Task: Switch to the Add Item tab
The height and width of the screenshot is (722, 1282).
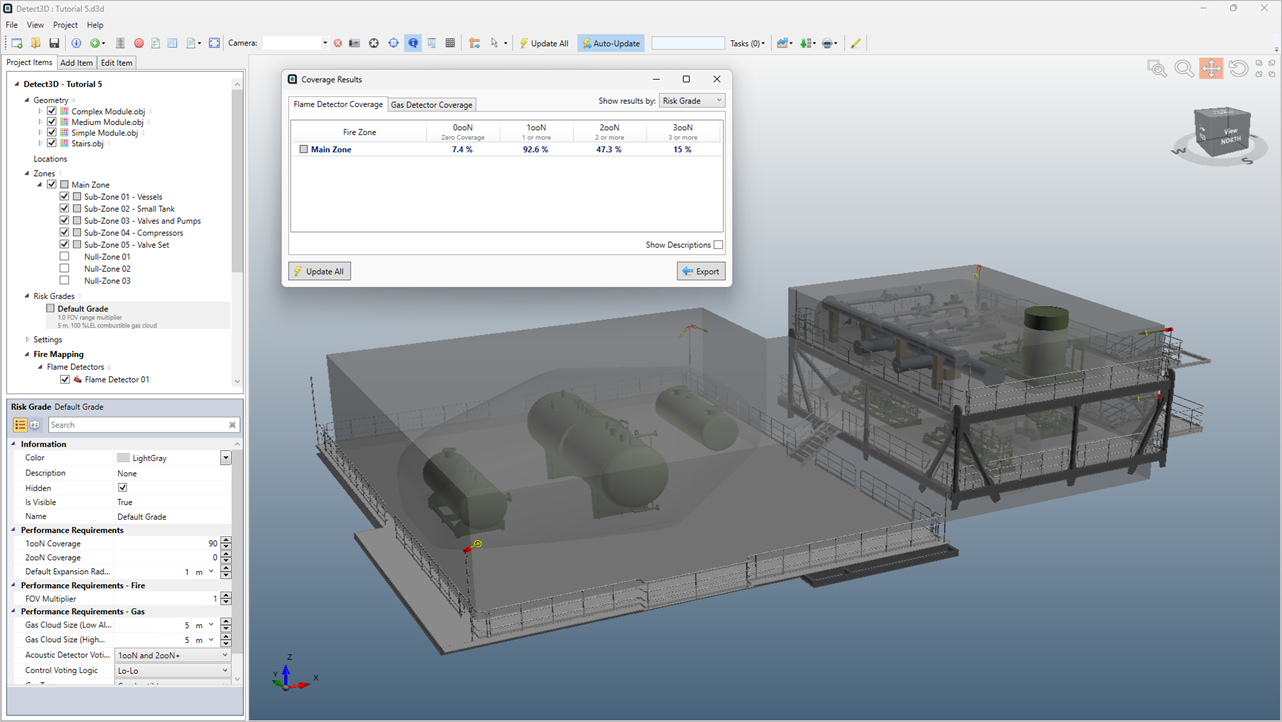Action: pos(76,62)
